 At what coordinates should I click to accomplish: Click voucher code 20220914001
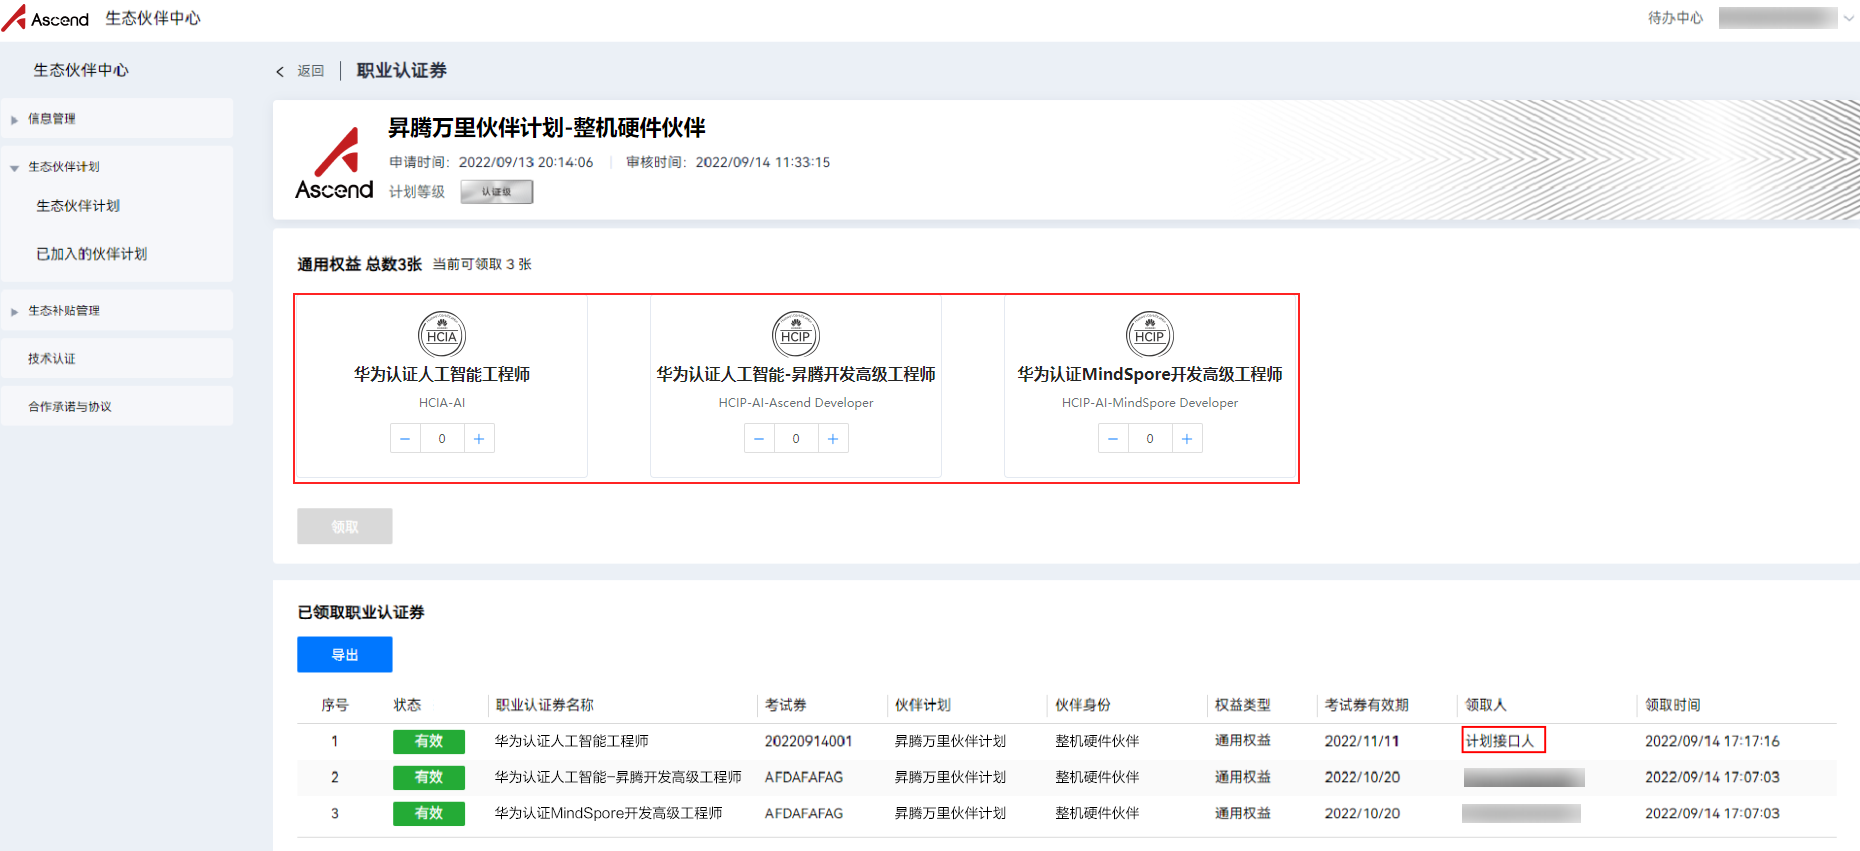click(808, 741)
